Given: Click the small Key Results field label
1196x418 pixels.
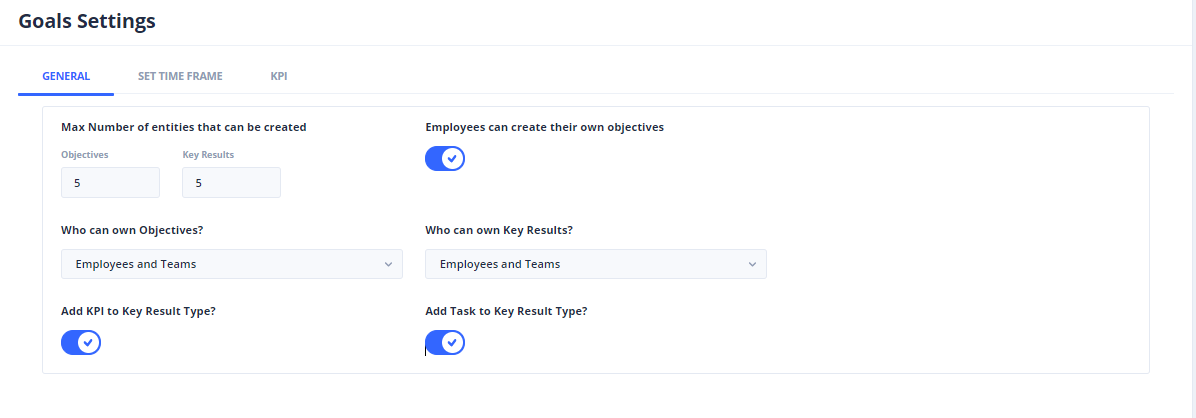Looking at the screenshot, I should point(208,155).
